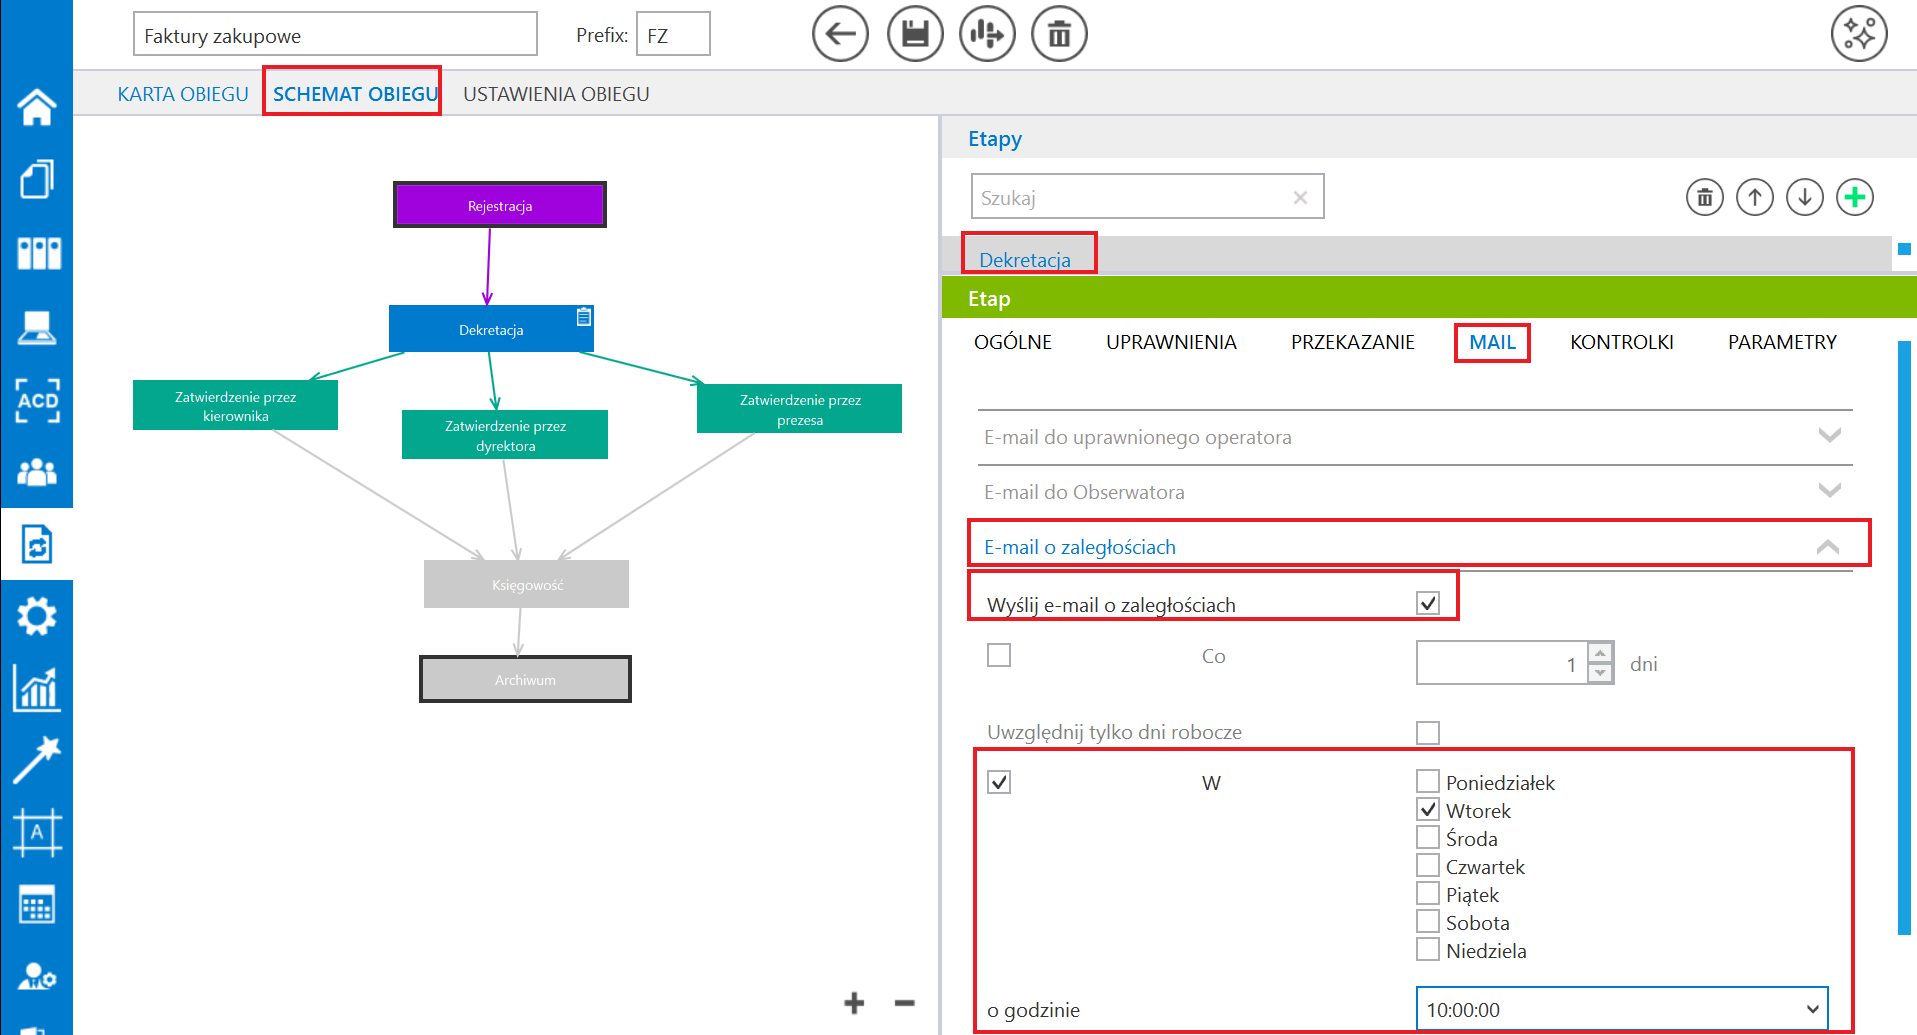Image resolution: width=1917 pixels, height=1035 pixels.
Task: Open the magic wand sidebar icon
Action: click(37, 760)
